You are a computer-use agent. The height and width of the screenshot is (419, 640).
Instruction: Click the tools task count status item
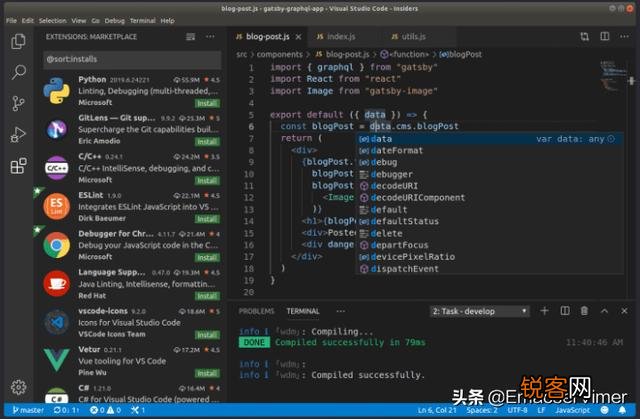(x=138, y=410)
